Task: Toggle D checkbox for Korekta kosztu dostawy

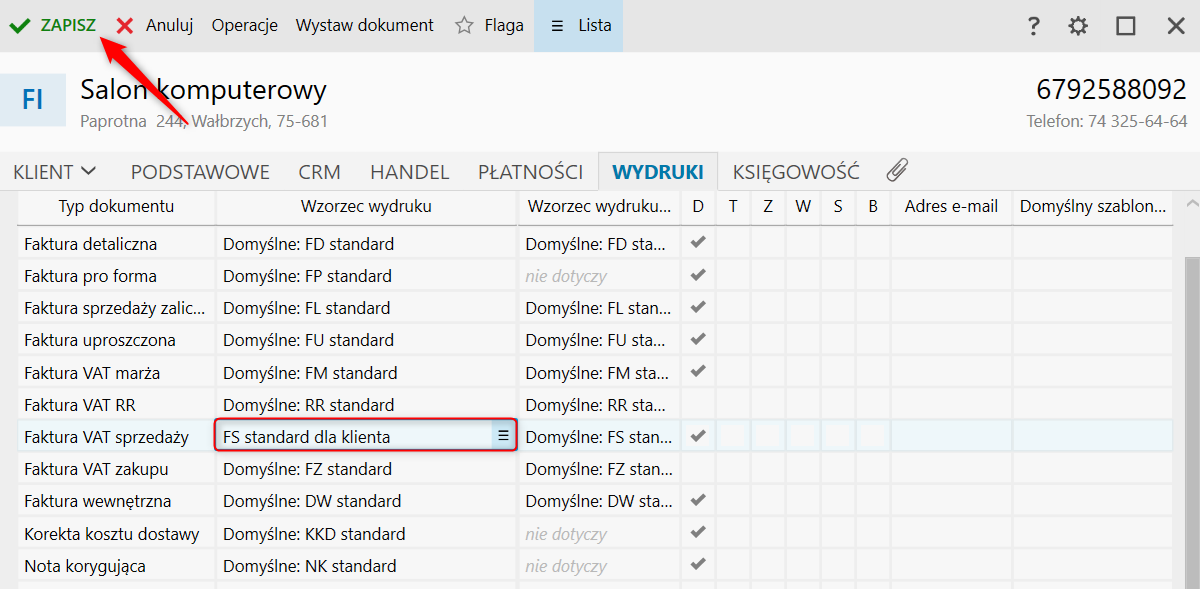Action: 698,533
